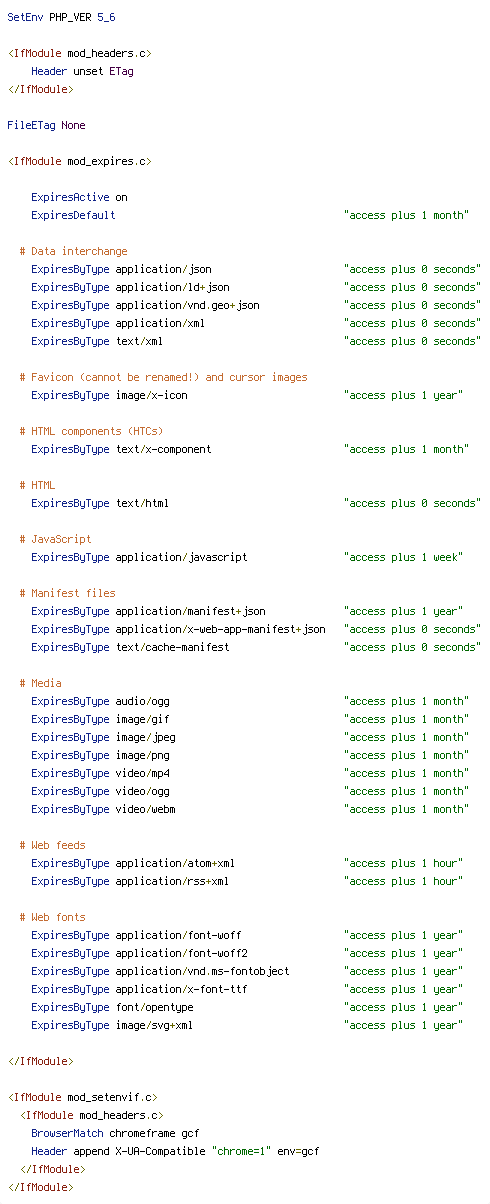Click the application/font-woff2 line

[247, 954]
